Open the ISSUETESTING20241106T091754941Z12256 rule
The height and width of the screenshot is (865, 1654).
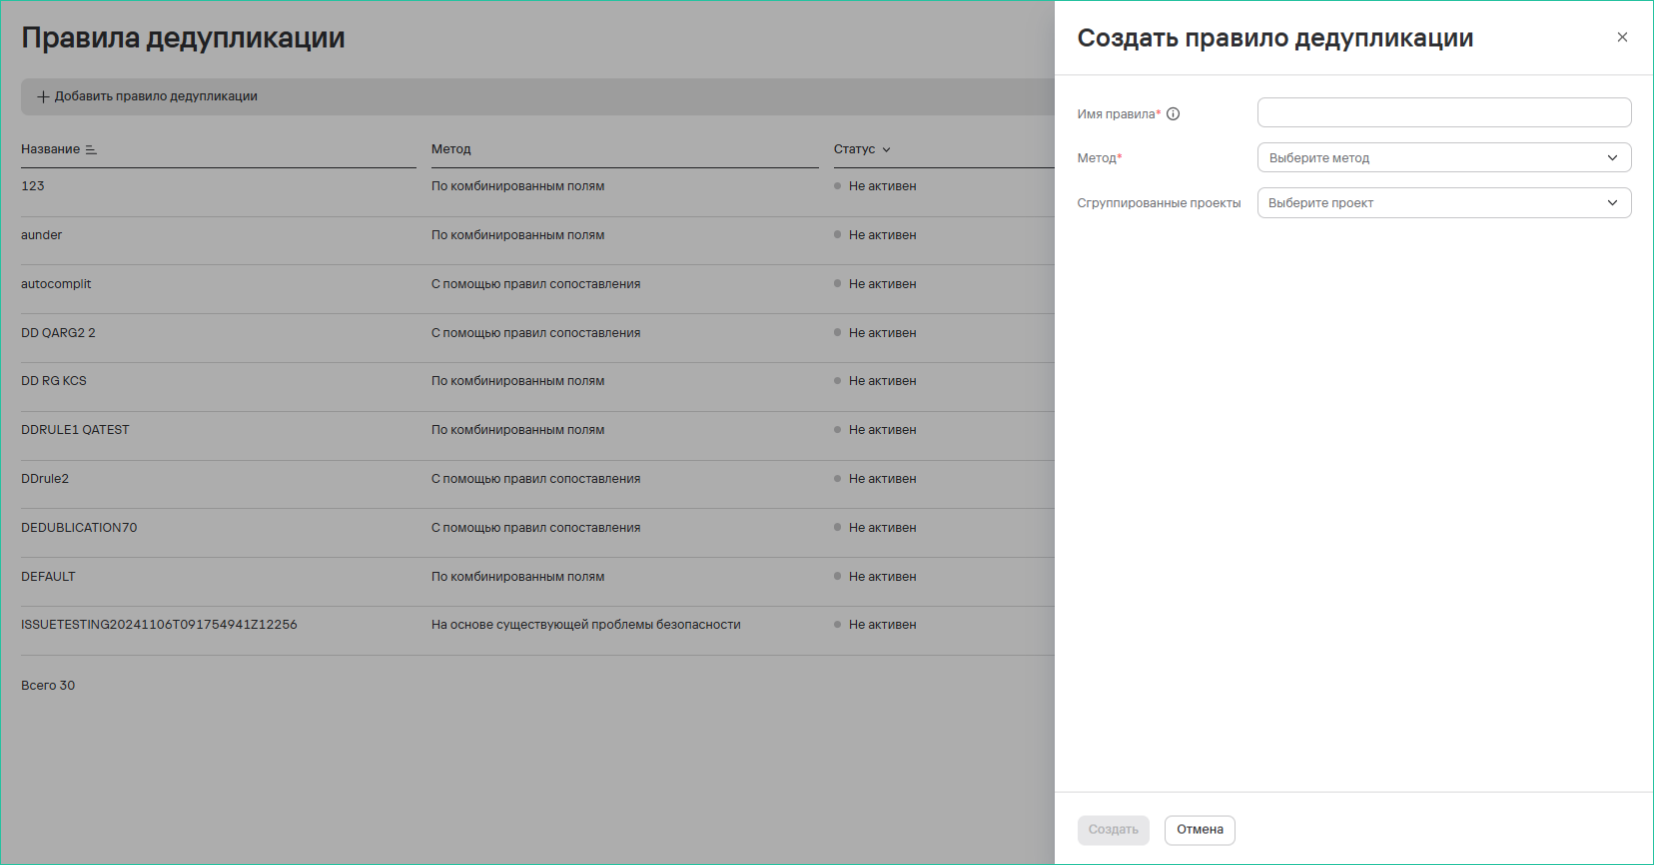[x=159, y=625]
